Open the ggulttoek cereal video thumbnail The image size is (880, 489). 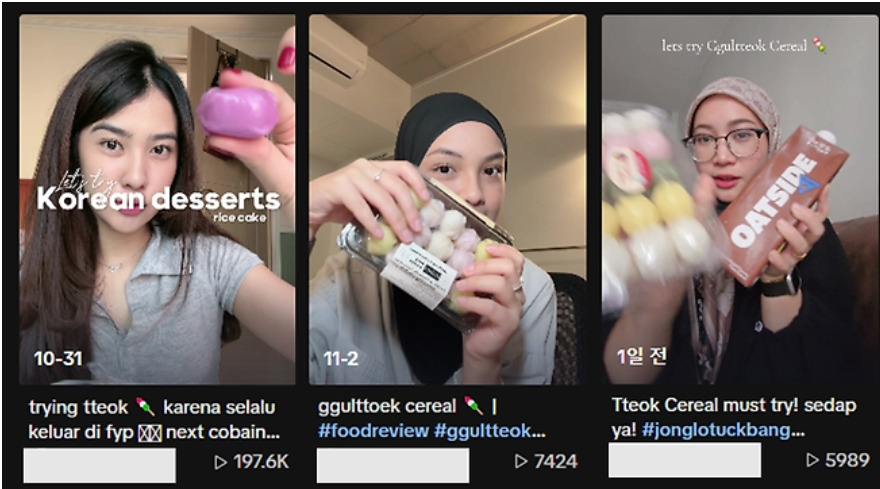click(x=447, y=199)
